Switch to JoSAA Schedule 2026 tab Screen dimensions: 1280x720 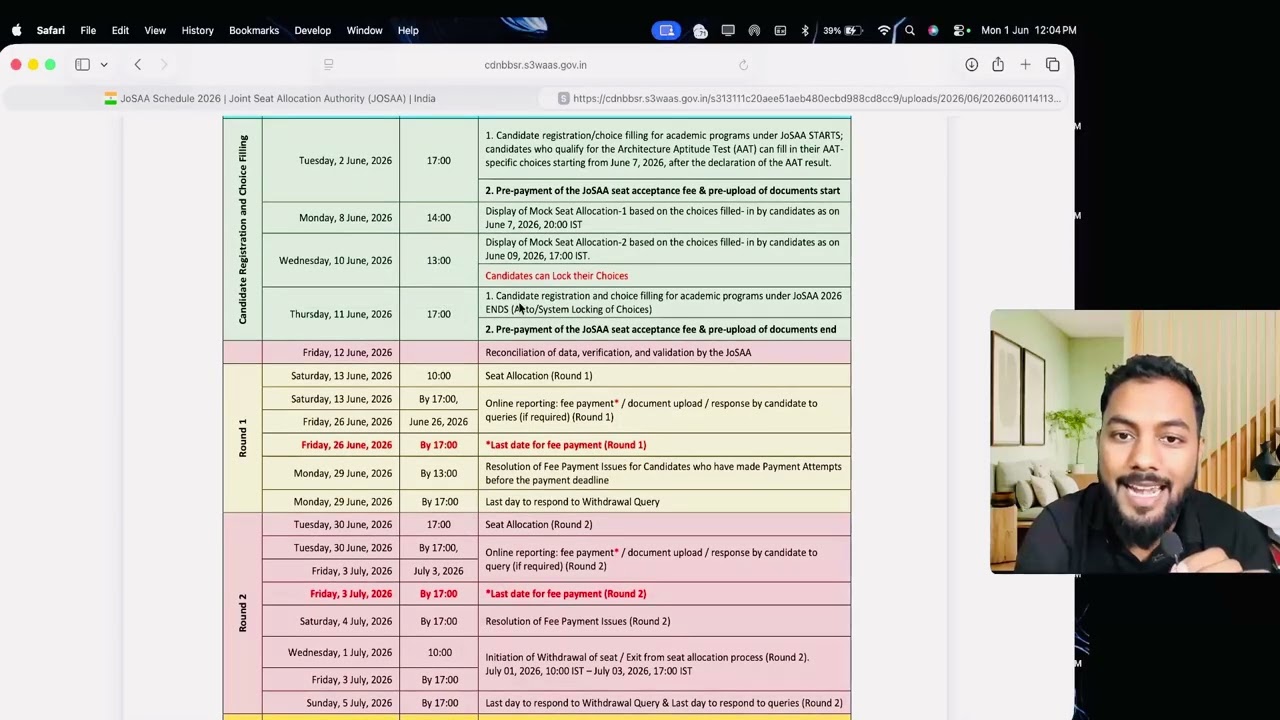tap(270, 98)
